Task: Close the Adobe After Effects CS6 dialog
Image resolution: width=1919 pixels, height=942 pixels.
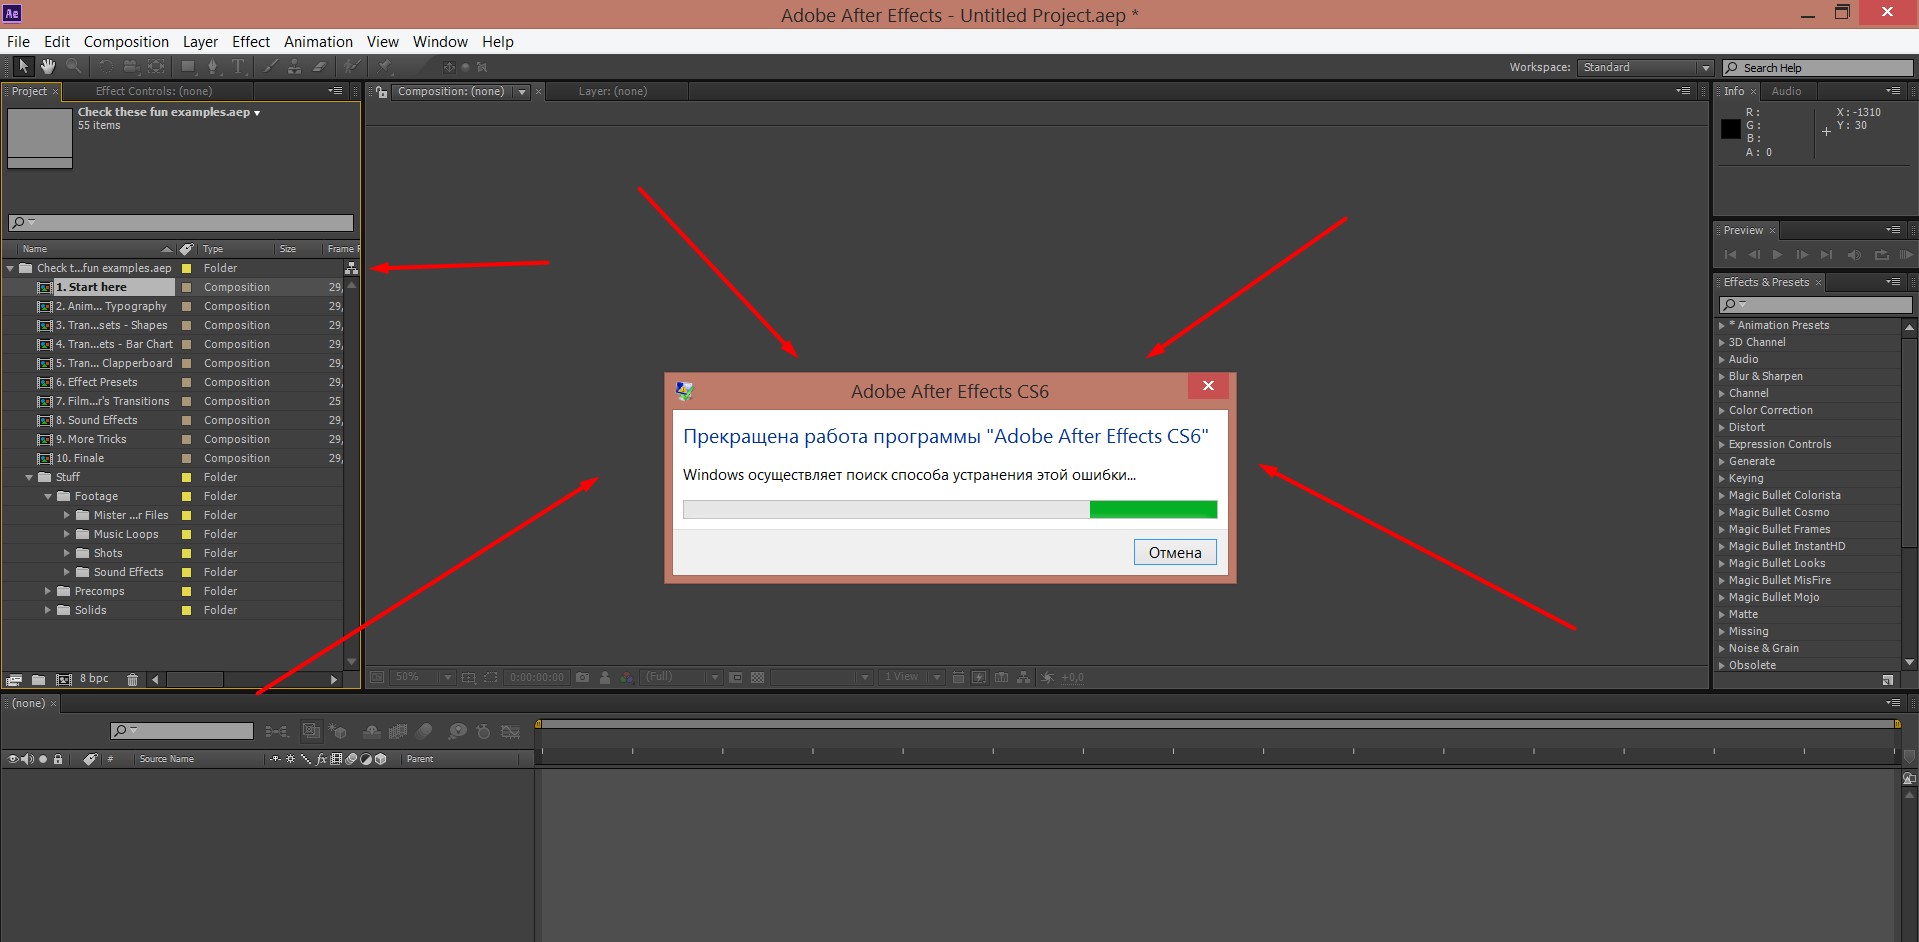Action: pyautogui.click(x=1208, y=386)
